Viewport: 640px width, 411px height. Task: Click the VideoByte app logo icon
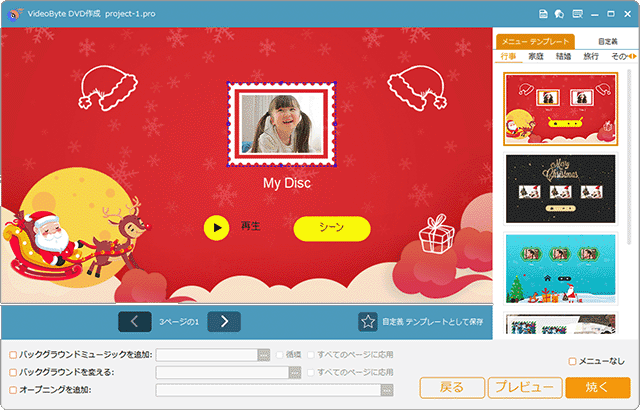[x=13, y=13]
